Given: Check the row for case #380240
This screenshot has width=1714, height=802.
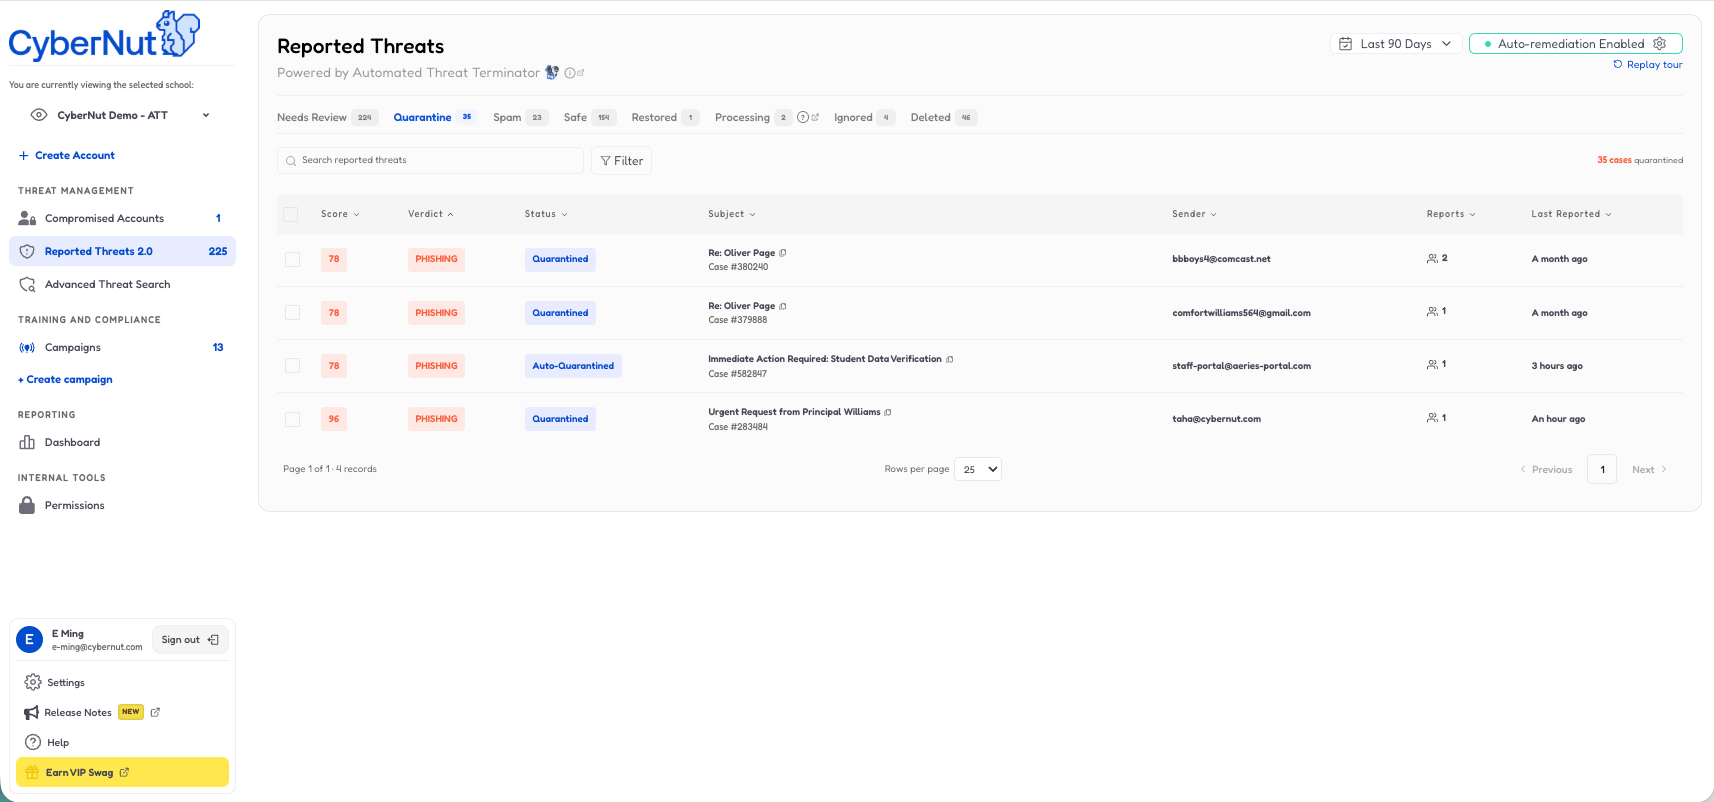Looking at the screenshot, I should (293, 259).
